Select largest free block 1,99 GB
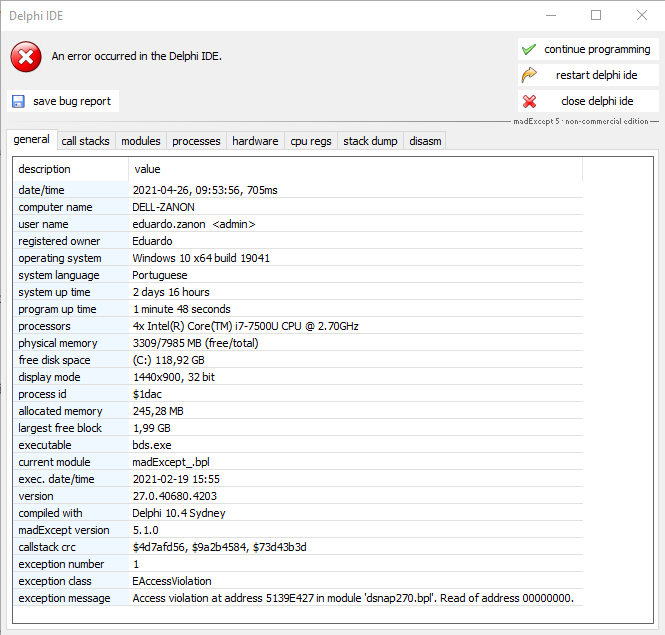The width and height of the screenshot is (665, 635). (x=151, y=428)
